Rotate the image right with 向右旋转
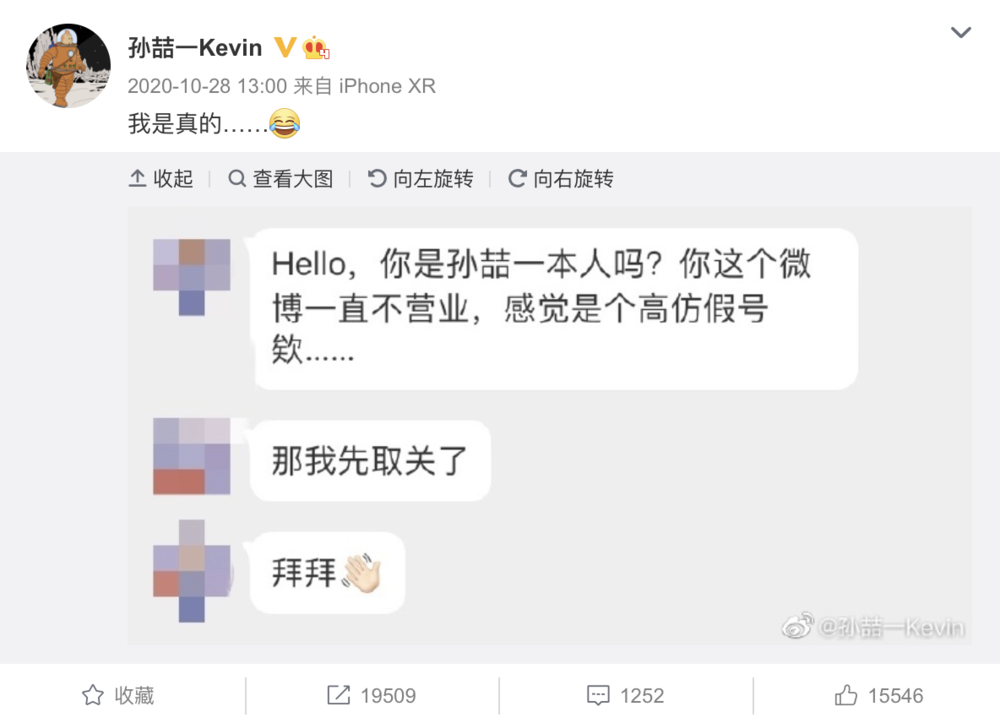Image resolution: width=1000 pixels, height=723 pixels. click(561, 179)
